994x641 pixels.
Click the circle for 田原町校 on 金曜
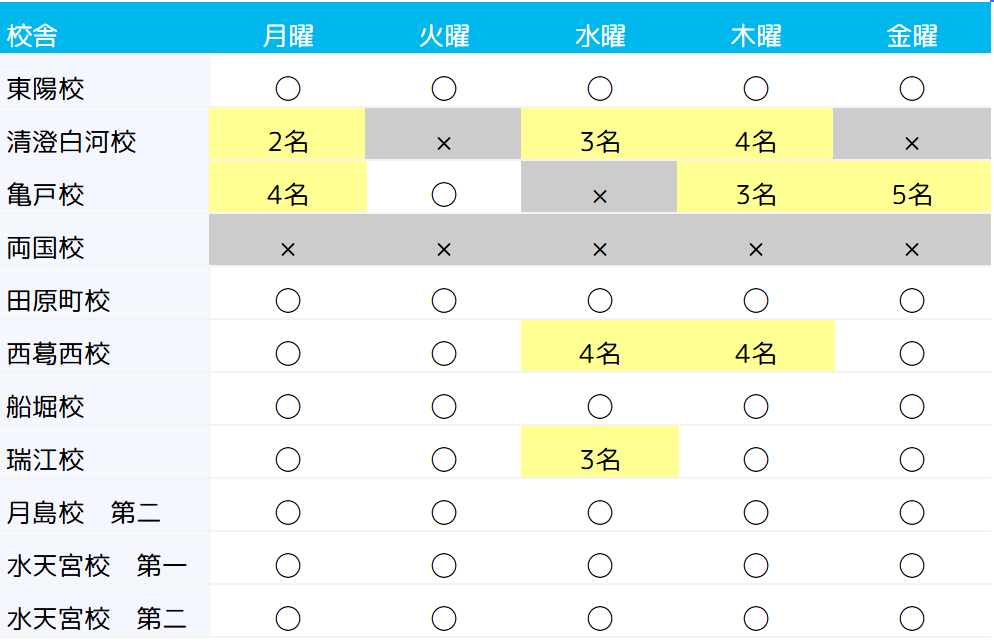[911, 301]
